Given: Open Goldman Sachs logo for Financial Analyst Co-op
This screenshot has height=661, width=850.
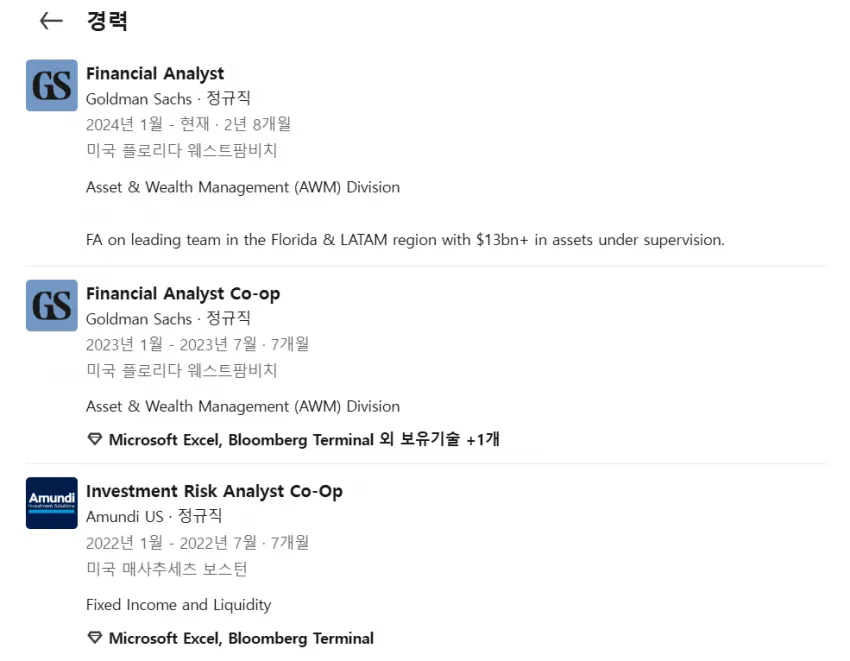Looking at the screenshot, I should (x=51, y=305).
